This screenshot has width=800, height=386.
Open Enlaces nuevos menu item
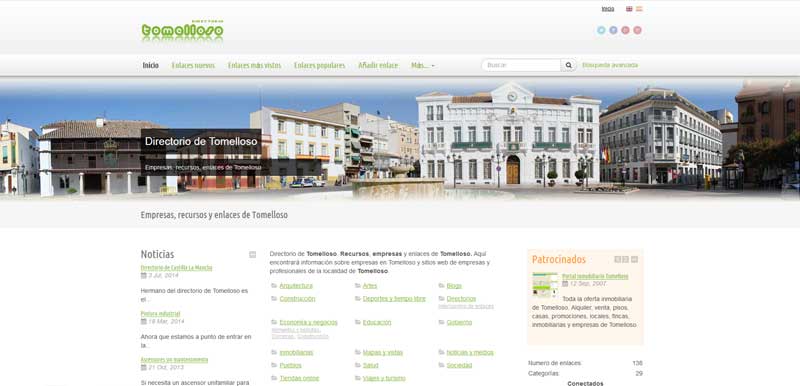193,66
